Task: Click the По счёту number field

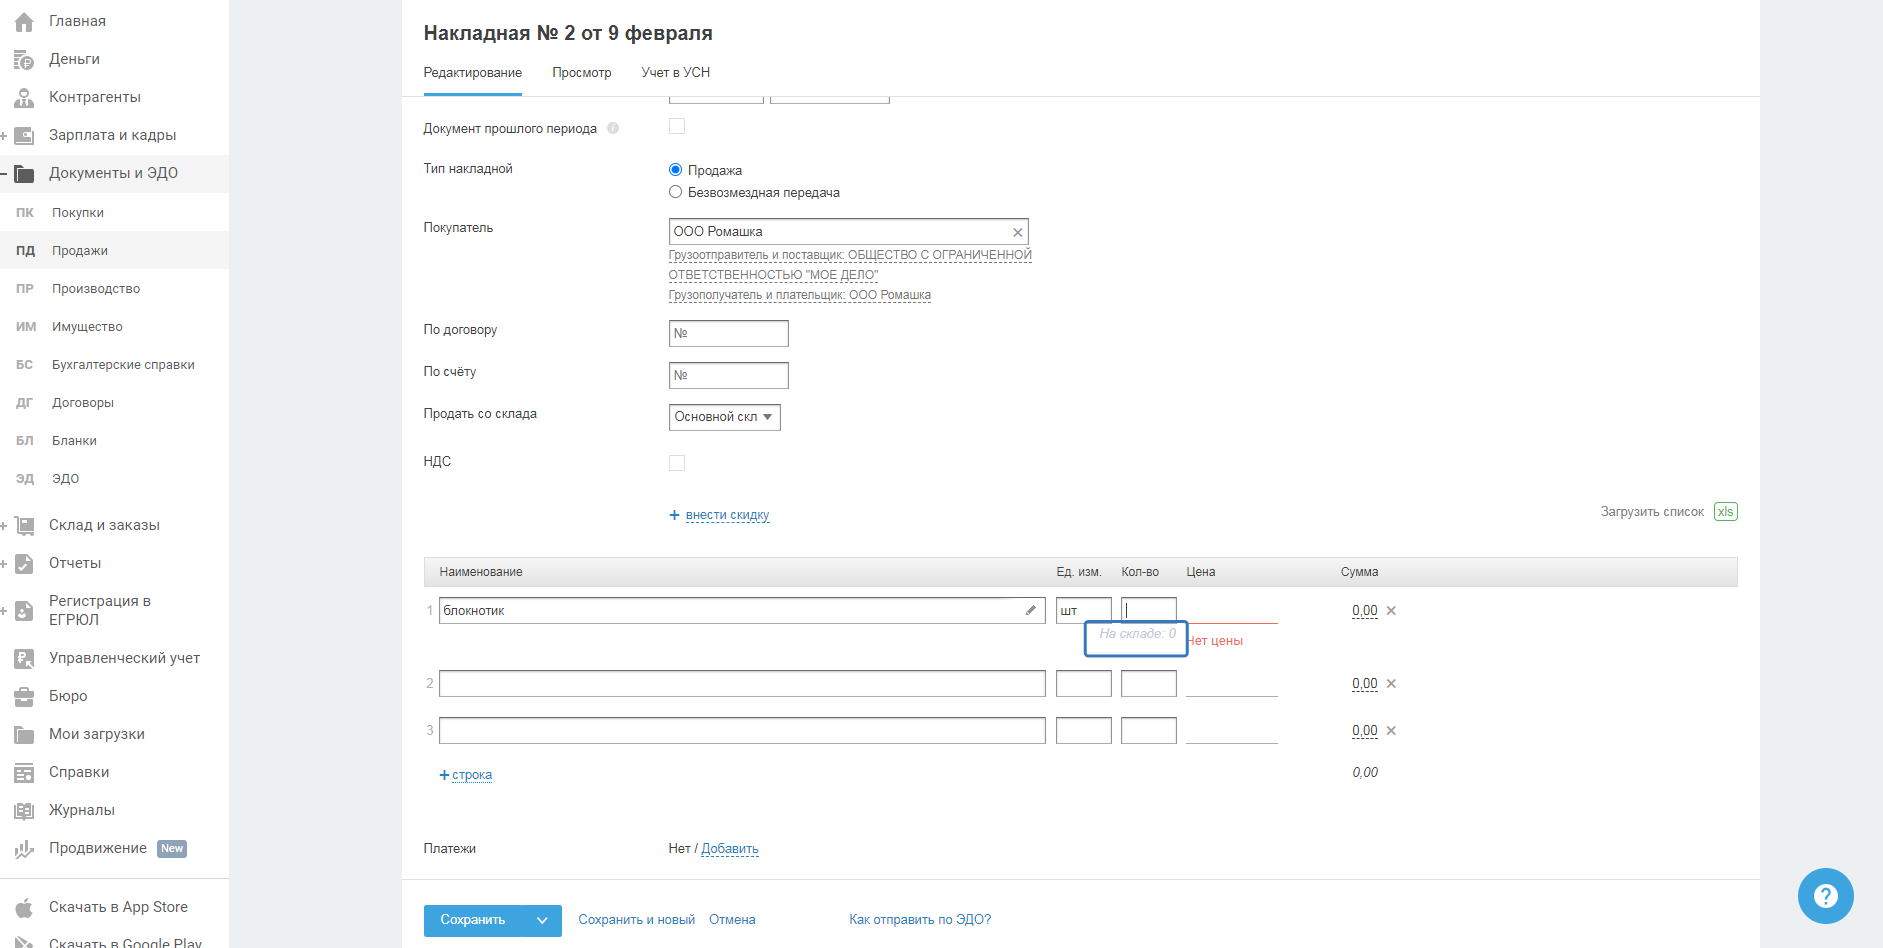Action: point(729,375)
